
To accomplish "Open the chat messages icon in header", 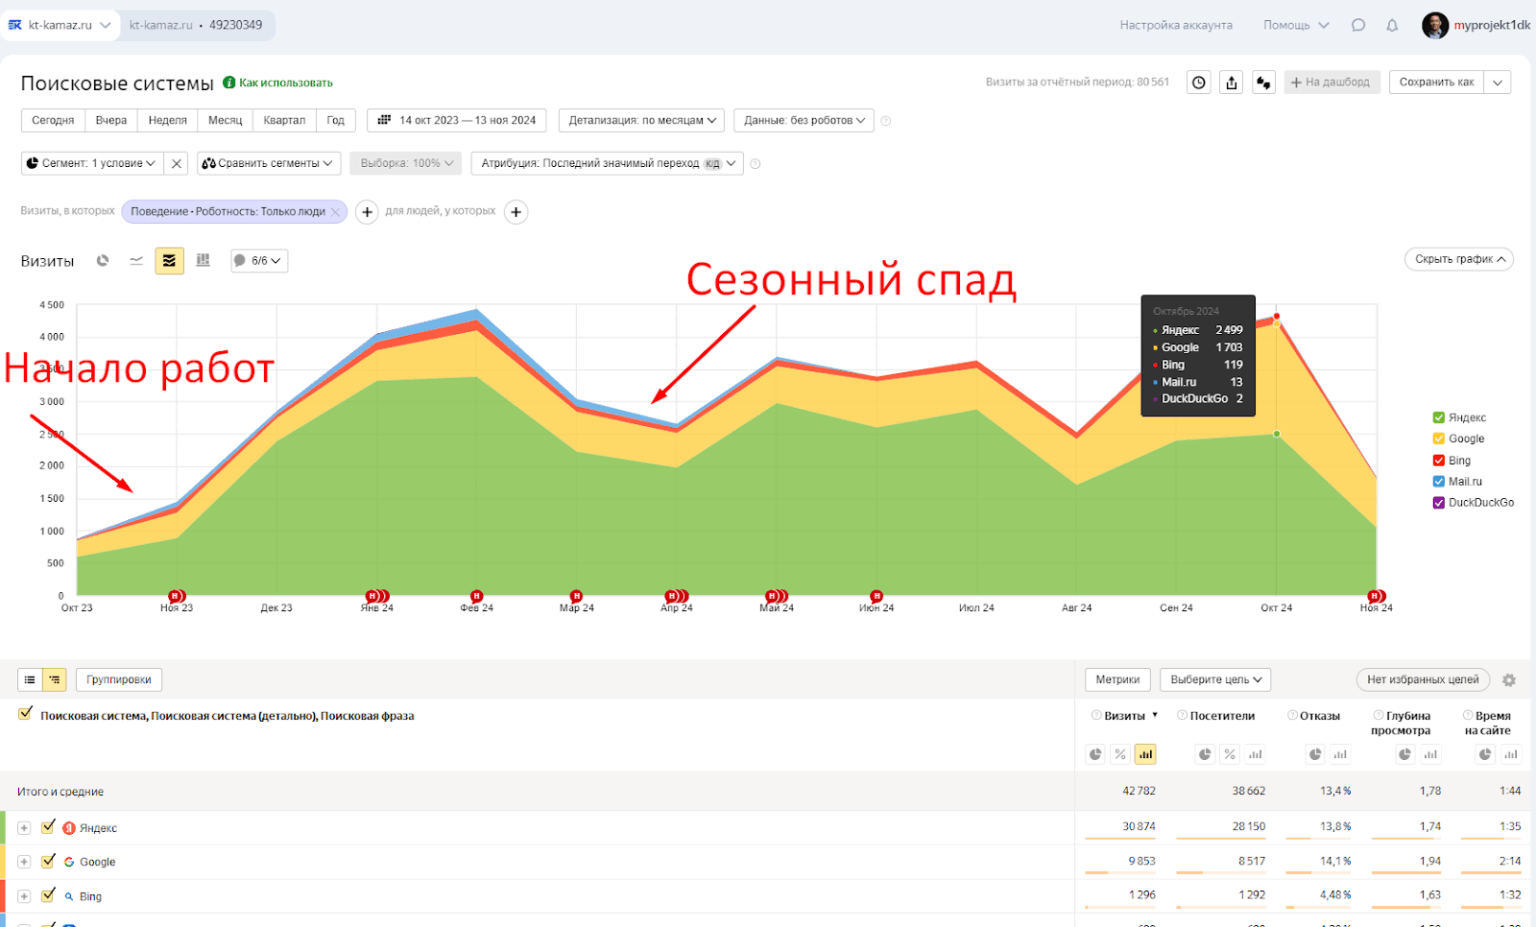I will click(1358, 25).
